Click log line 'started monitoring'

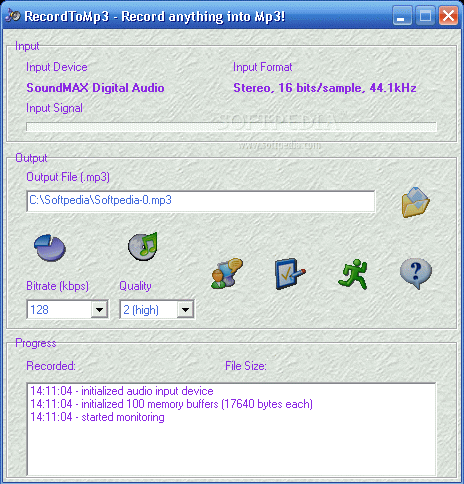97,417
